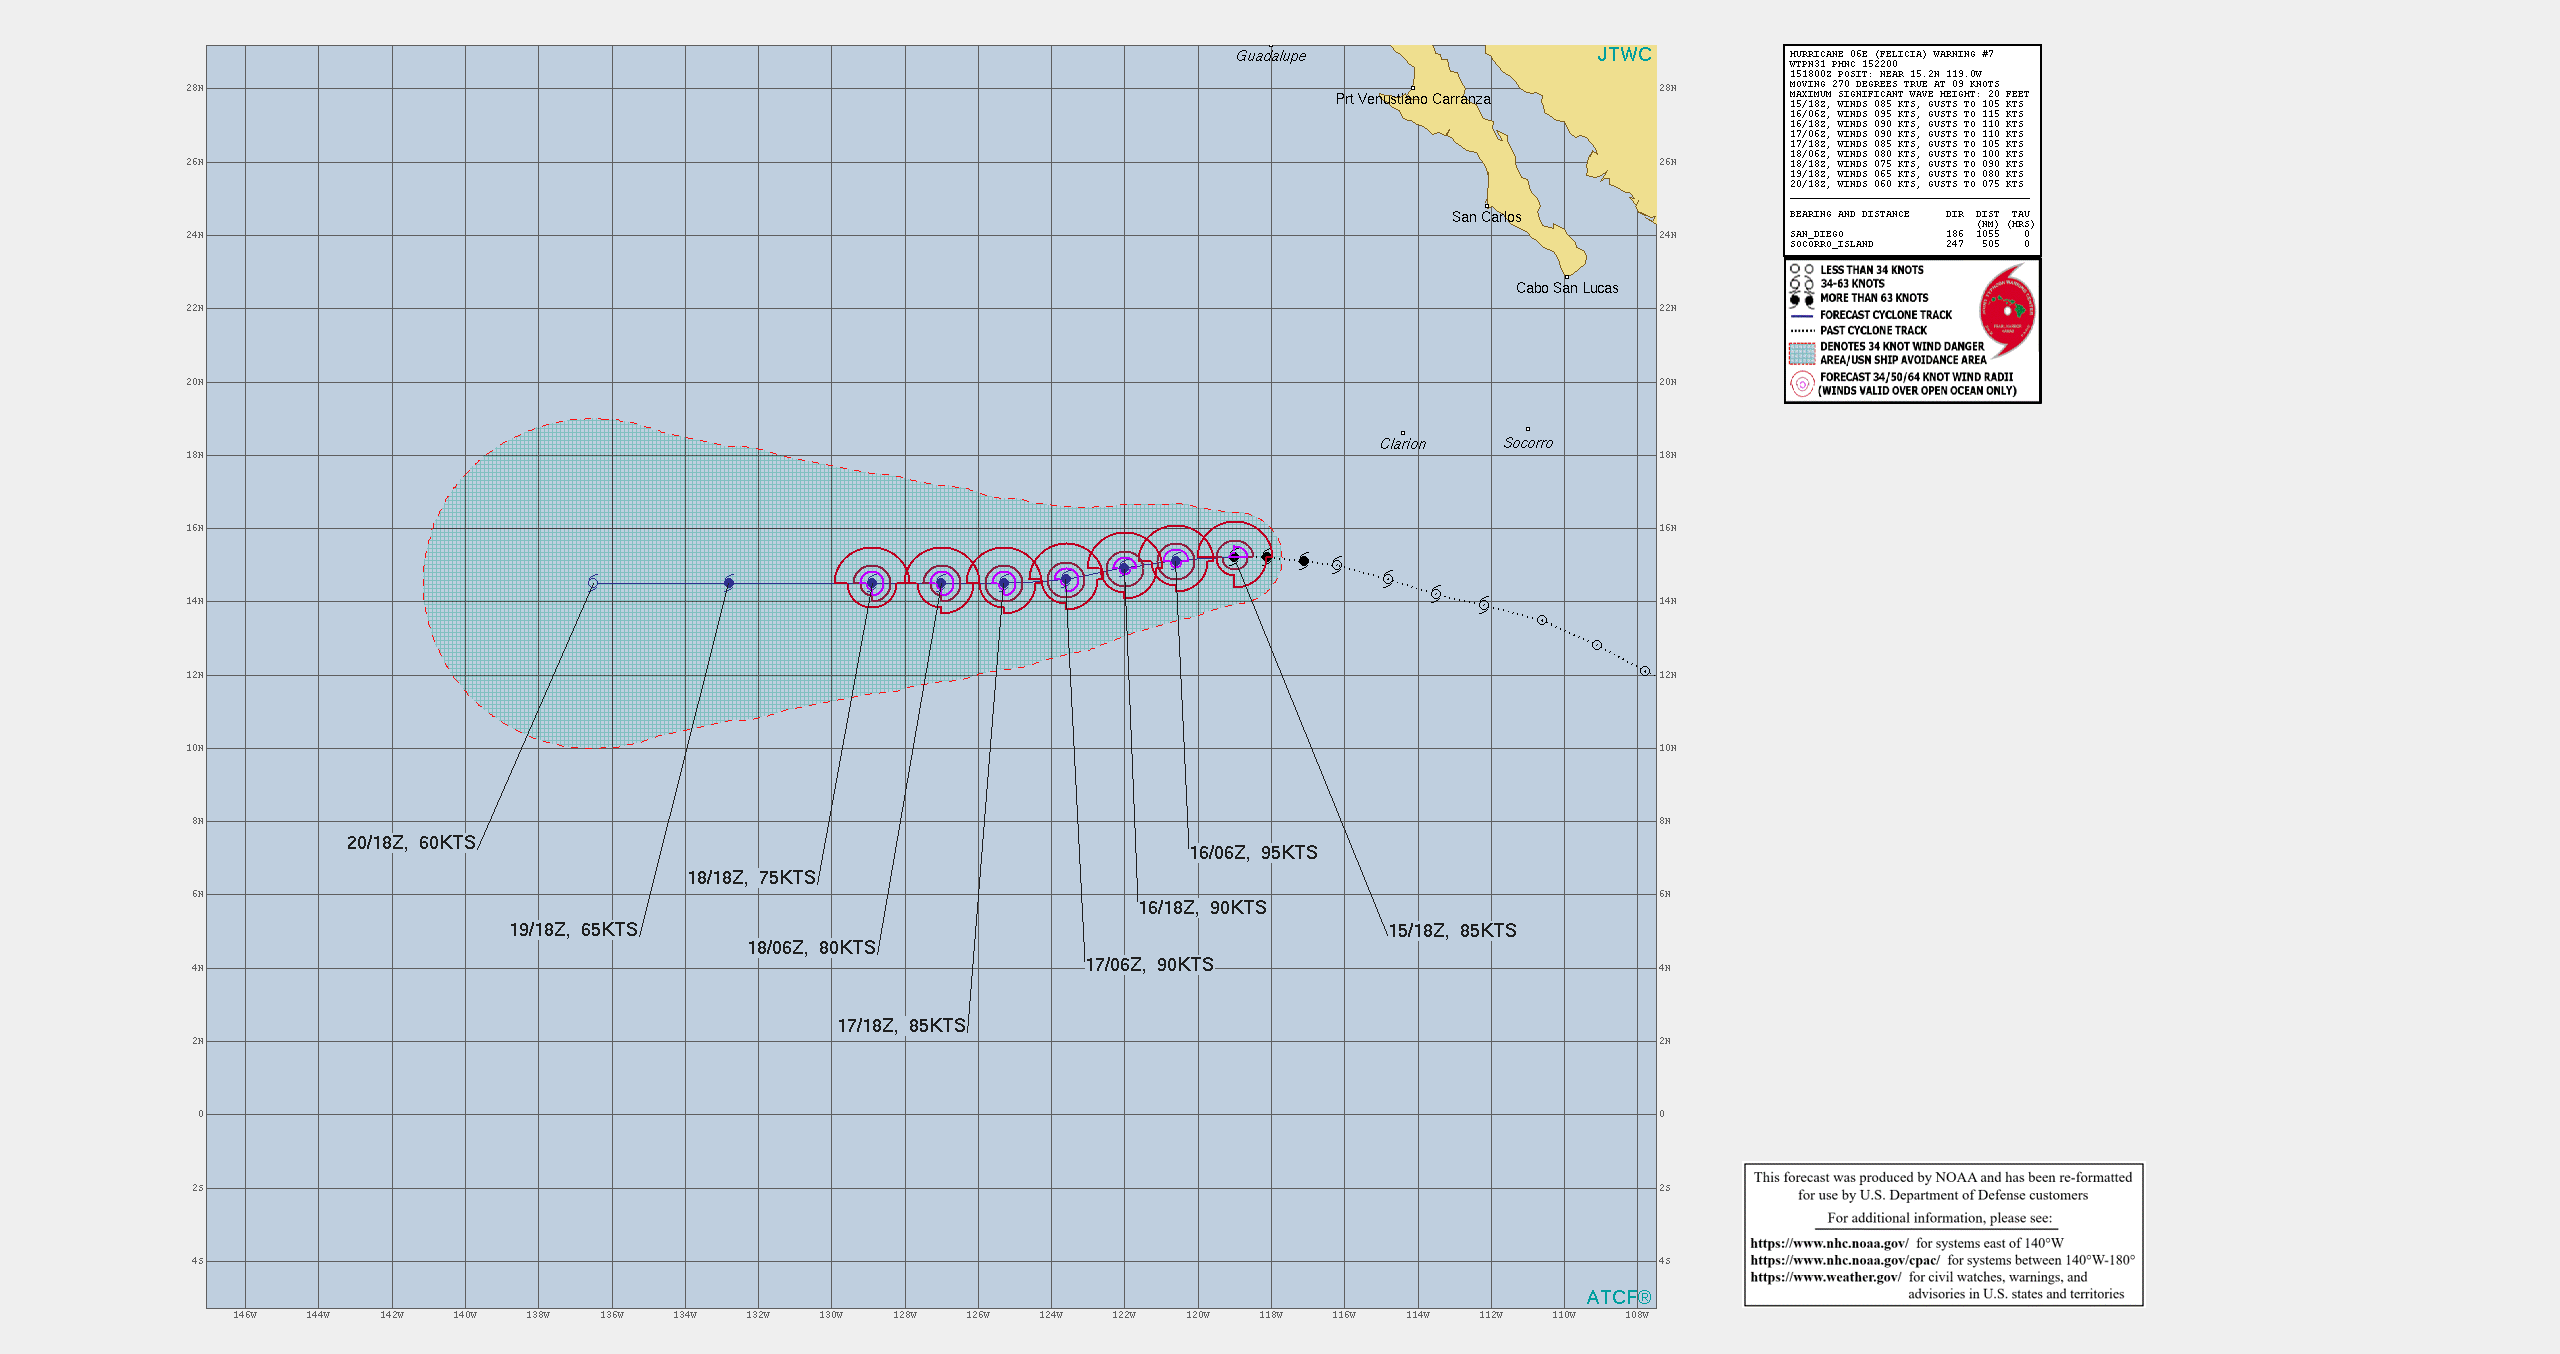Screen dimensions: 2560x1354
Task: Click the 140W longitude axis label
Action: [x=465, y=1315]
